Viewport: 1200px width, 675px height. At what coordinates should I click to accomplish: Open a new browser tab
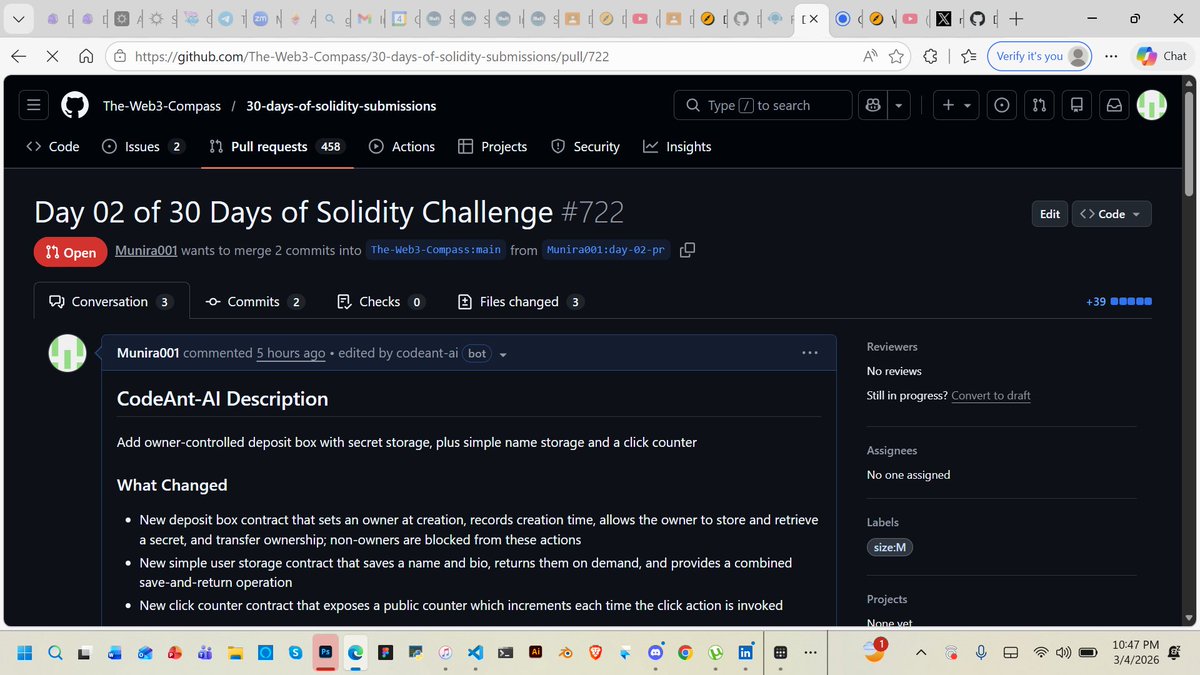[1016, 19]
